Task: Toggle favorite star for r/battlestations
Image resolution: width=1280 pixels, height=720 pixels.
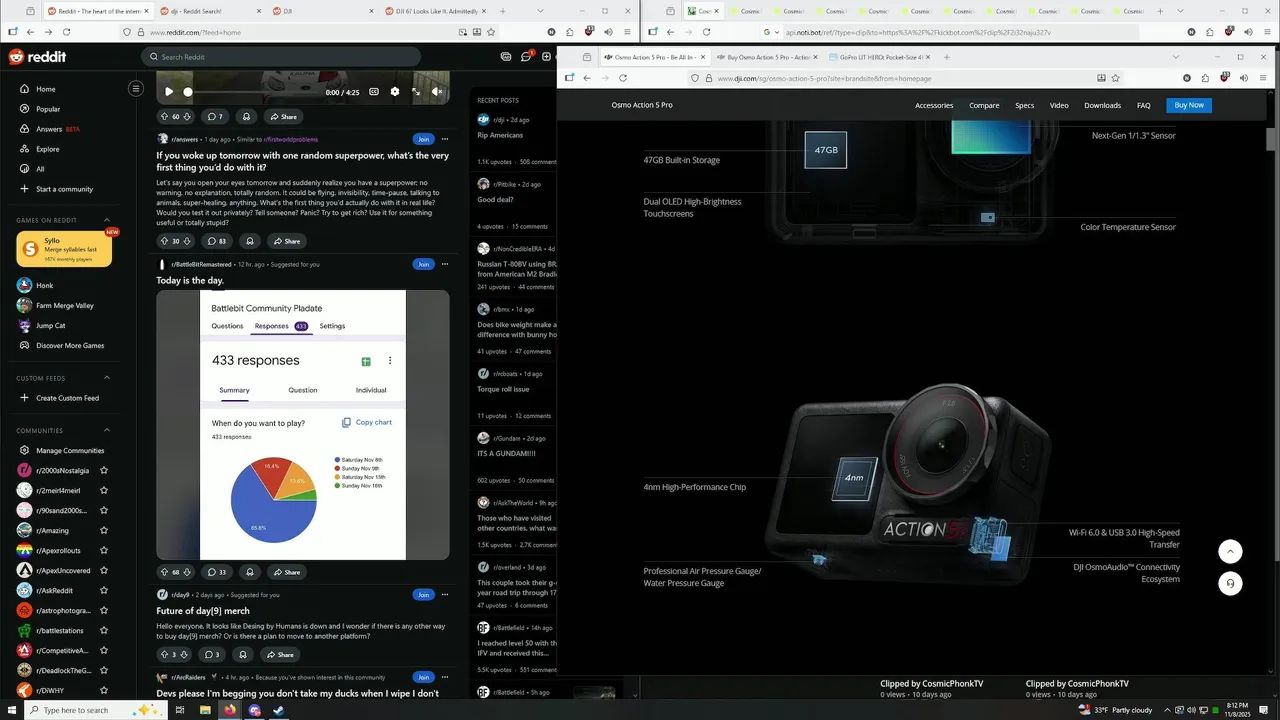Action: [x=104, y=630]
